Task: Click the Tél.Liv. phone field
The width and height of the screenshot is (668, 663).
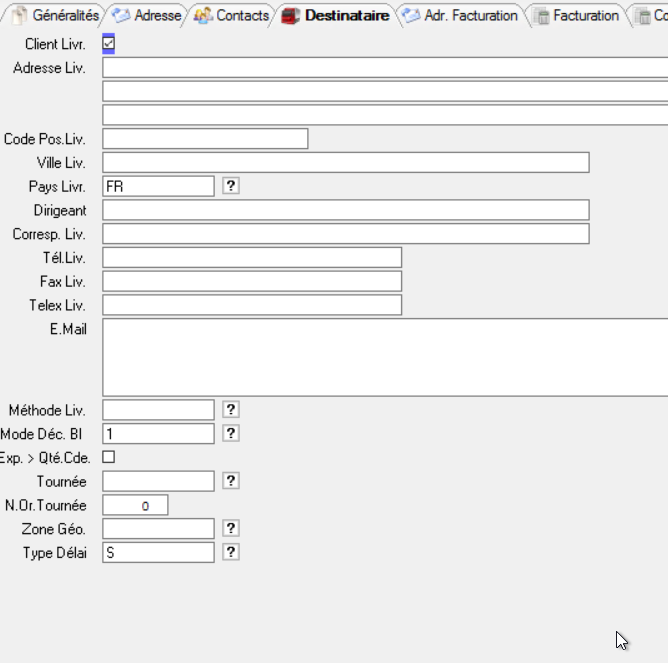Action: 252,258
